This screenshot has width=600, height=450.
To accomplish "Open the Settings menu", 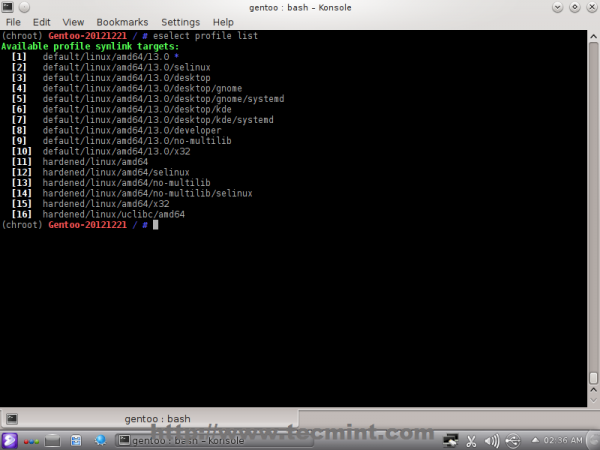I will [x=180, y=22].
